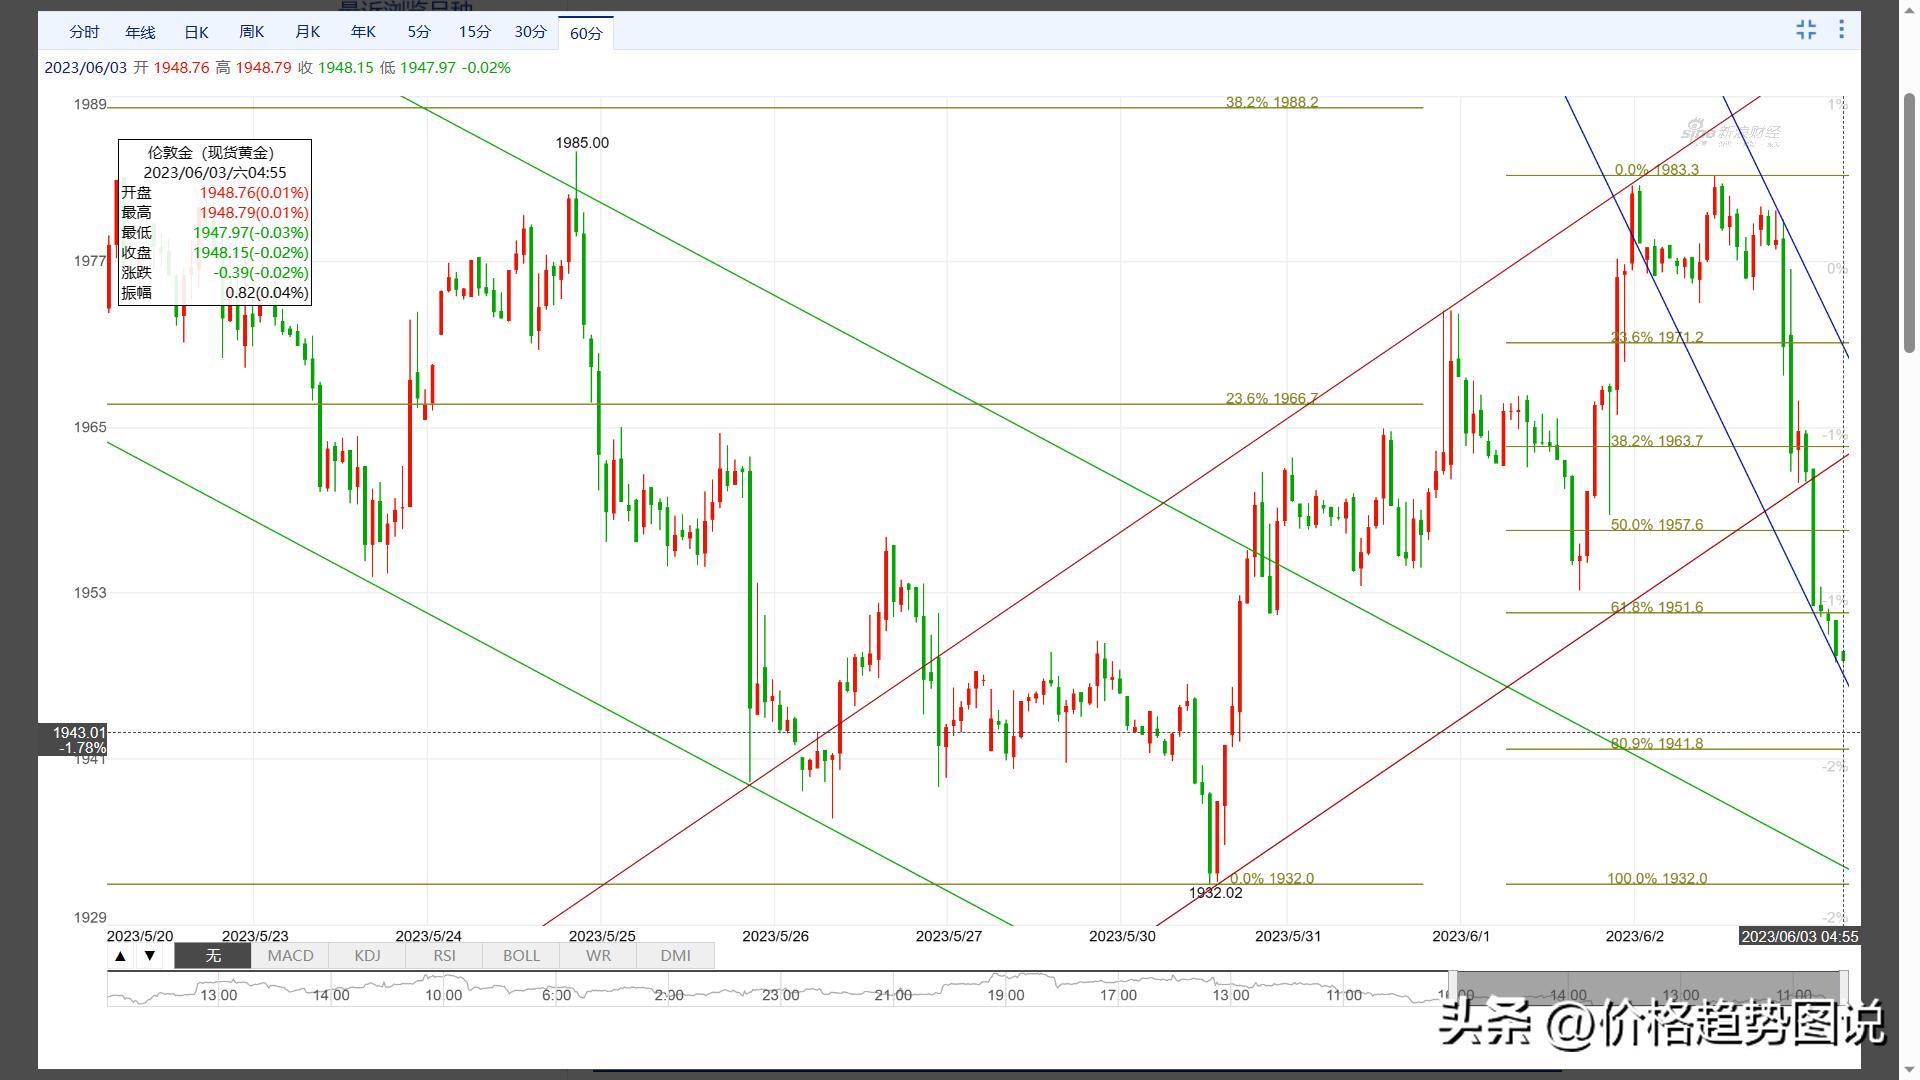
Task: Select 无 to hide indicators
Action: click(x=213, y=956)
